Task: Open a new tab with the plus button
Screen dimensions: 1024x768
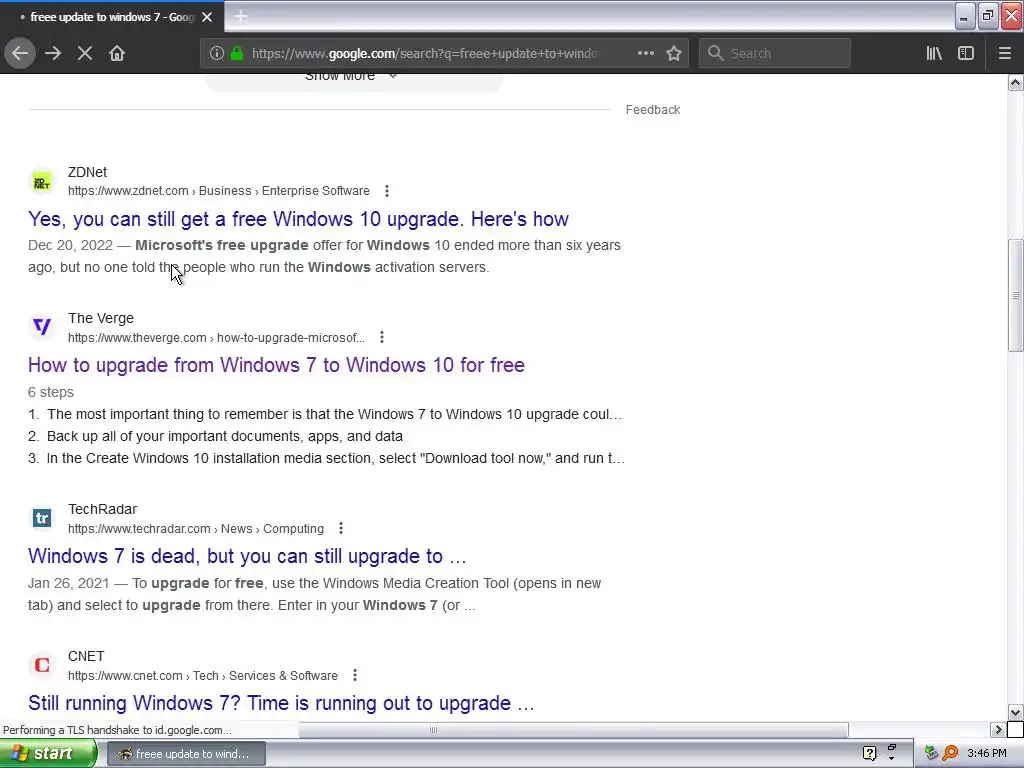Action: pos(241,16)
